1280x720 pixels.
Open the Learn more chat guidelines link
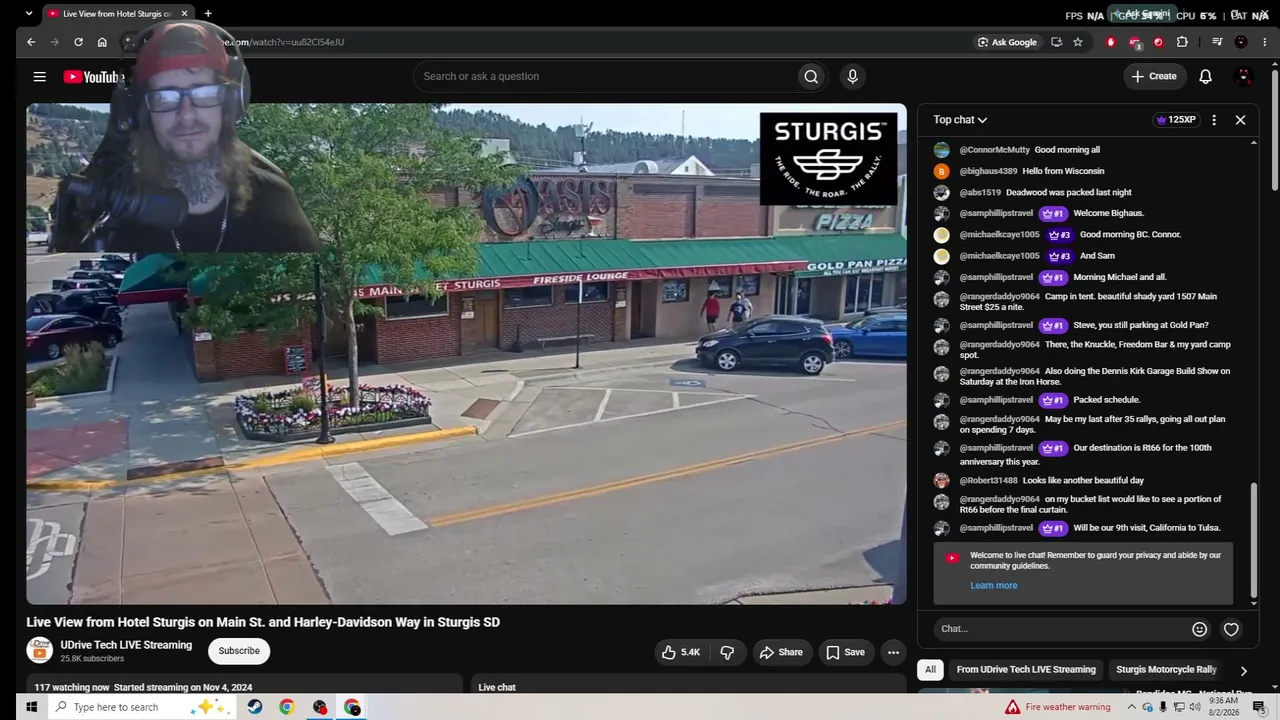pyautogui.click(x=993, y=586)
